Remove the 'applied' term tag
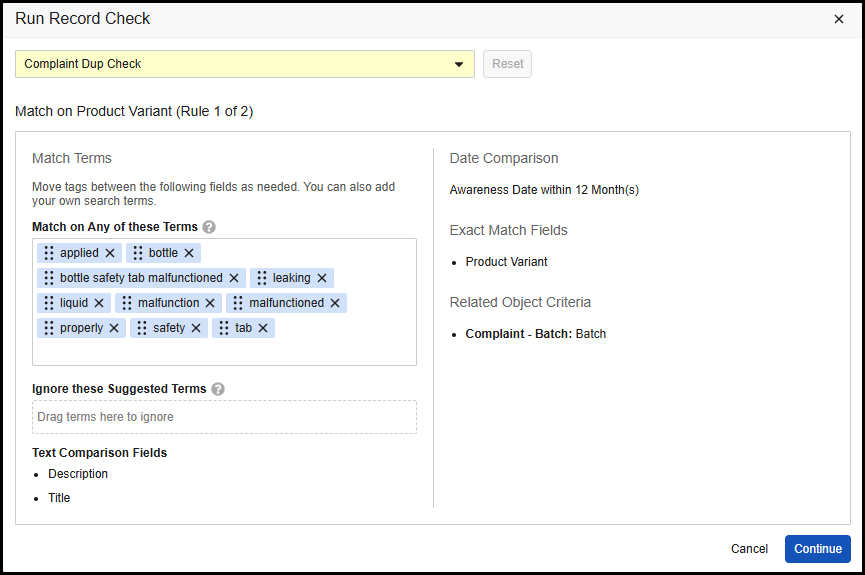 tap(110, 253)
